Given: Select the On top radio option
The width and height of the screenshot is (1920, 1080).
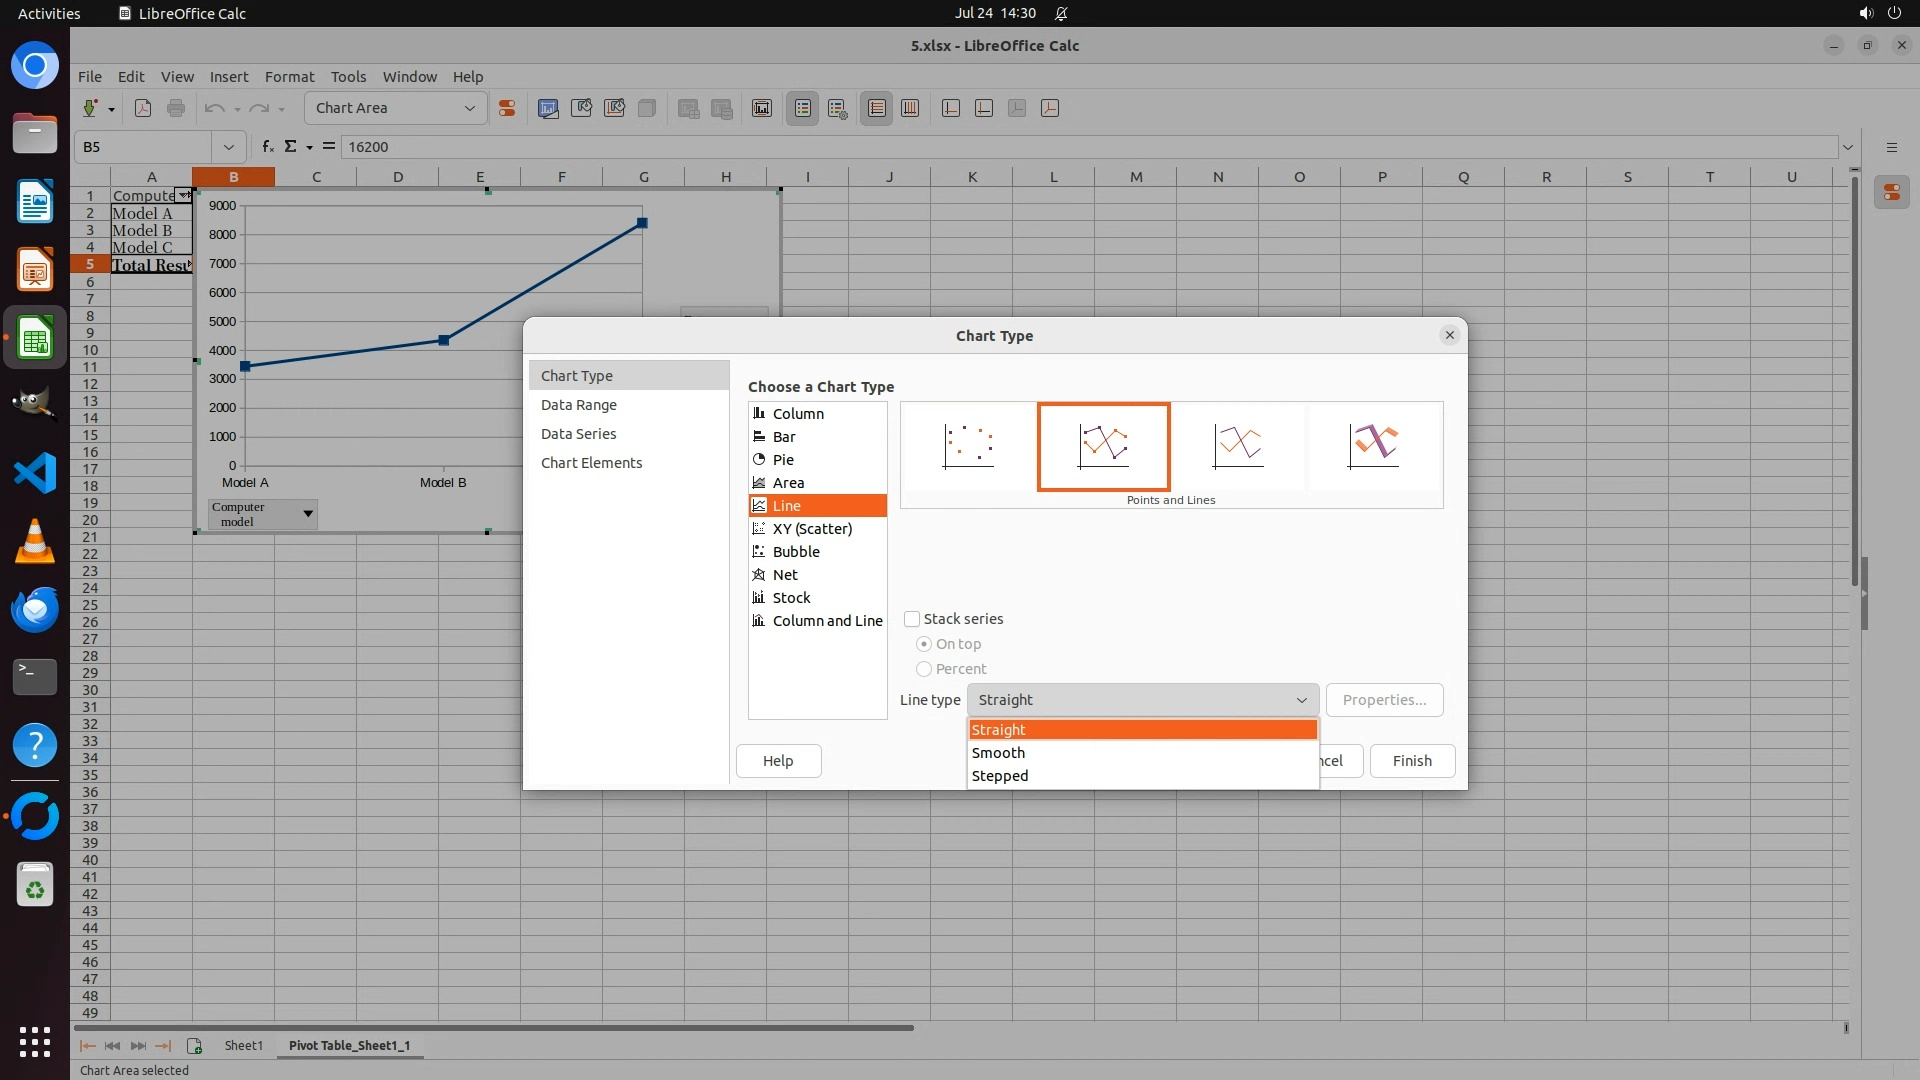Looking at the screenshot, I should (x=924, y=644).
